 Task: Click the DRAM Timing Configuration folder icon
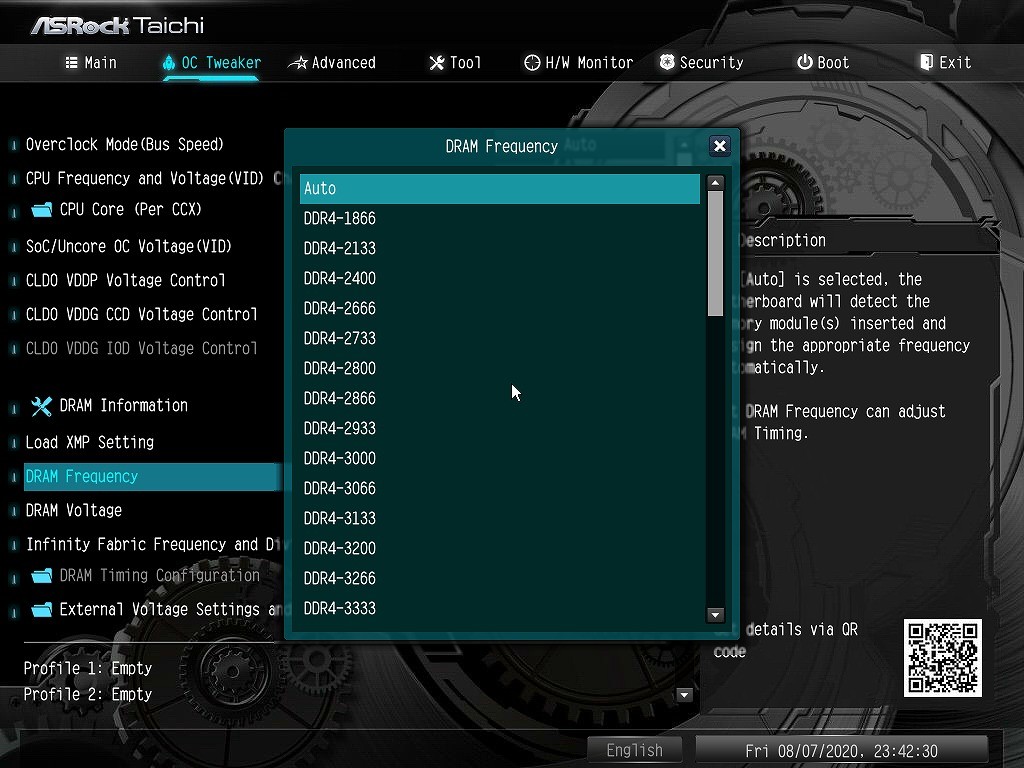coord(42,576)
